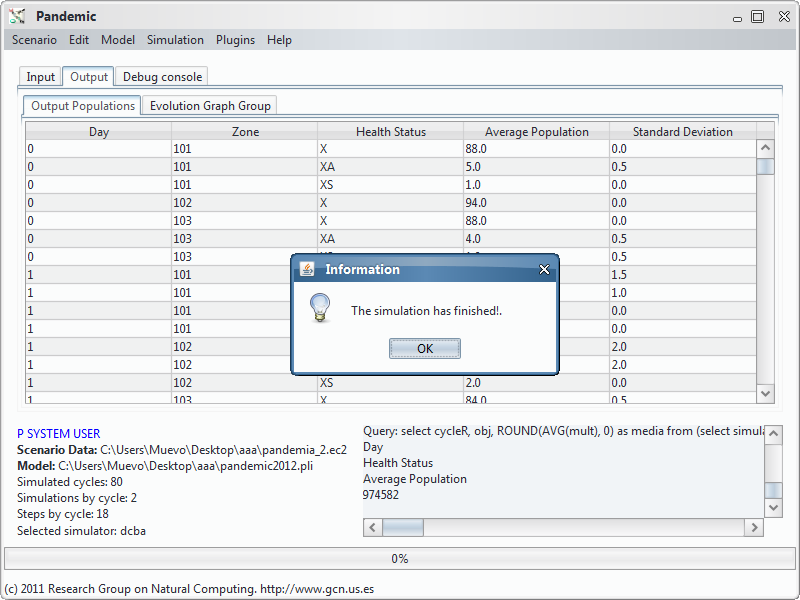Select the Output Populations tab
This screenshot has width=800, height=600.
pos(83,106)
